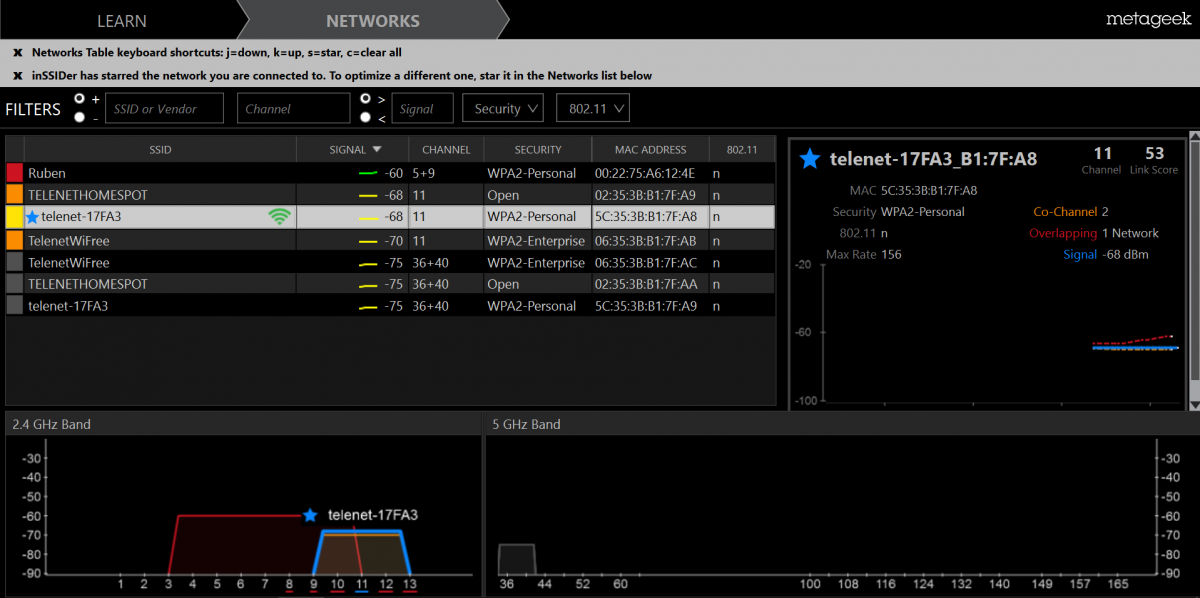Select TELENETHOMESPOT row with MAC 02:35:3B:B1:7F:A9
Viewport: 1200px width, 598px height.
(390, 195)
